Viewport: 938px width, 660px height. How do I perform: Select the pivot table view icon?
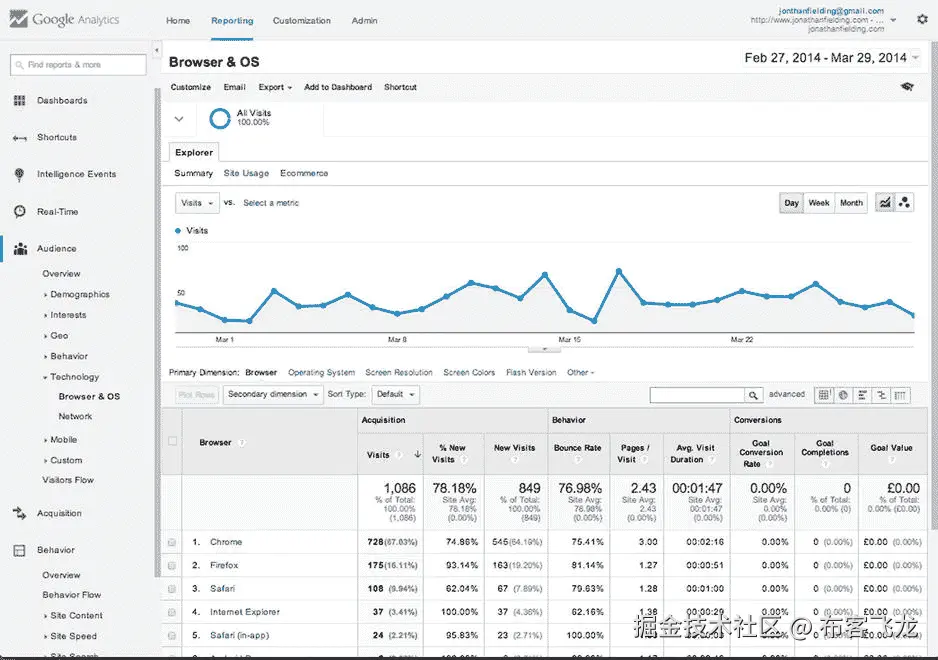900,395
